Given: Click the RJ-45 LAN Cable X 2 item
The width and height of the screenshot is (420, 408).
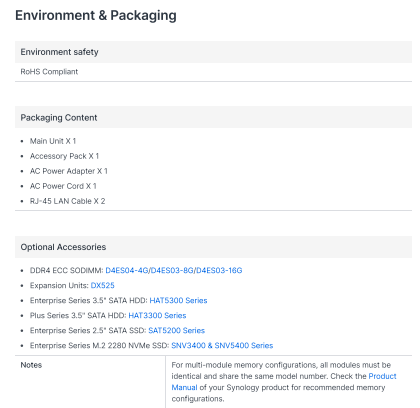Looking at the screenshot, I should coord(67,201).
